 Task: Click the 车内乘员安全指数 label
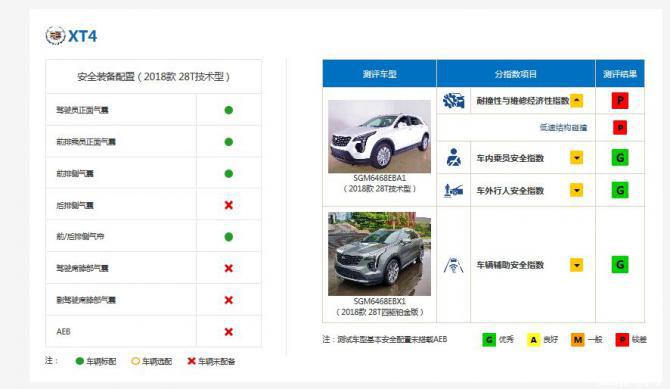pos(510,158)
